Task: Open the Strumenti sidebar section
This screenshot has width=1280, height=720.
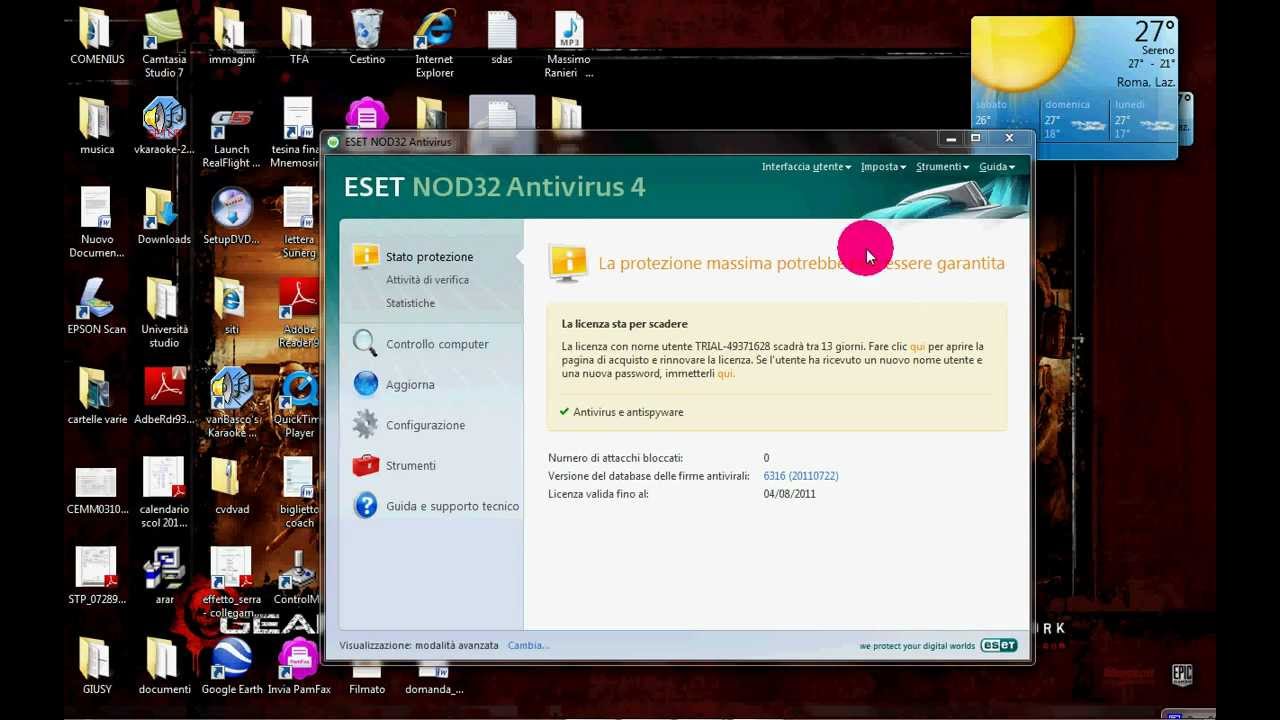Action: click(411, 466)
